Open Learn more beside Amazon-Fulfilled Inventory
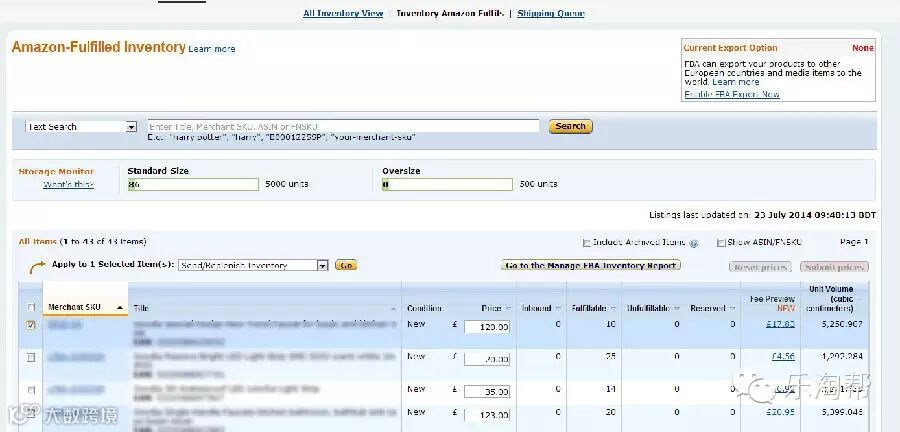Screen dimensions: 900x432 point(212,49)
